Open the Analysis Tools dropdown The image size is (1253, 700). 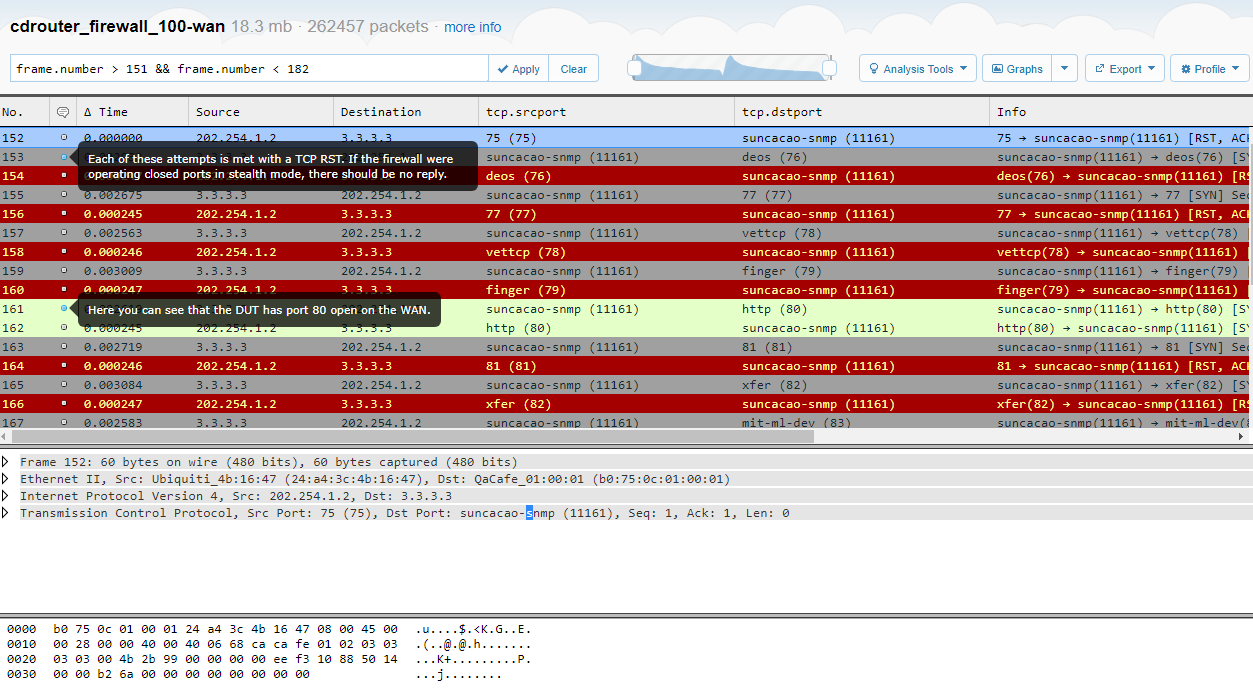[917, 69]
